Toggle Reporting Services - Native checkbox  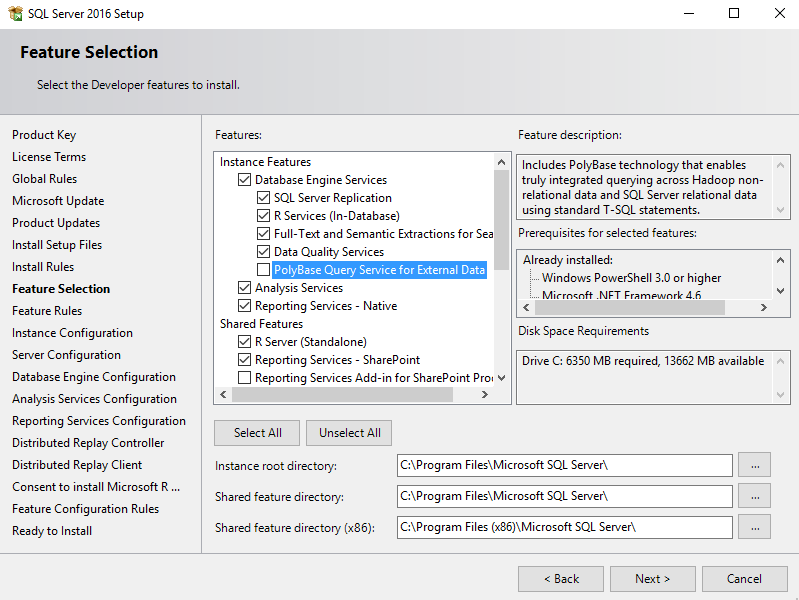(245, 306)
